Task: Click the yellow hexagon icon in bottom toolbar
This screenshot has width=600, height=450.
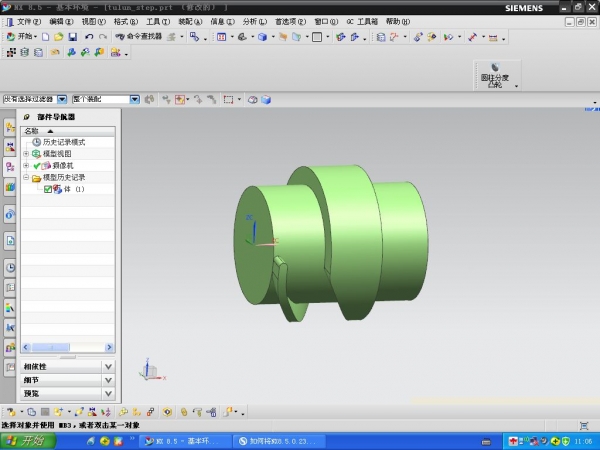Action: (x=167, y=412)
